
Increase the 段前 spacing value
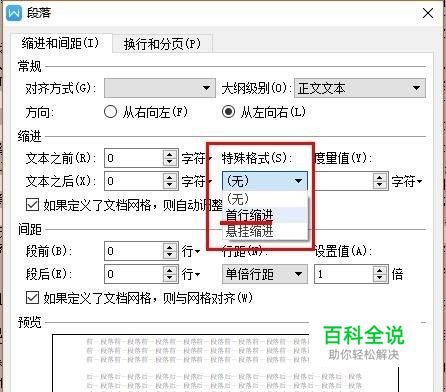click(x=170, y=247)
